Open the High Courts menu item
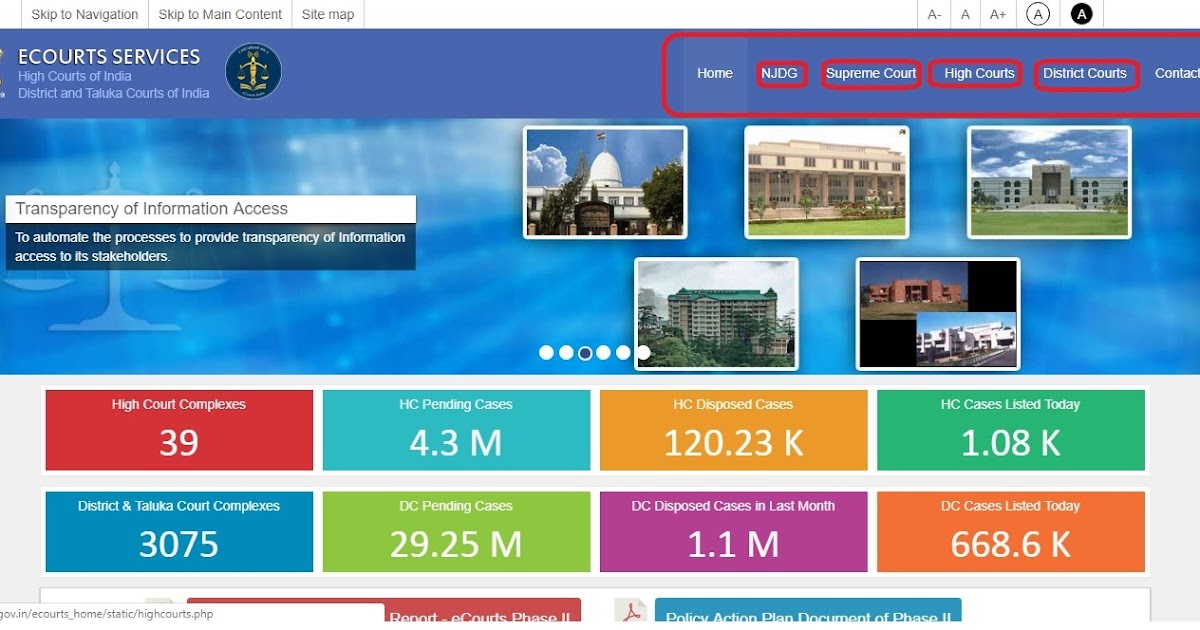 coord(979,73)
